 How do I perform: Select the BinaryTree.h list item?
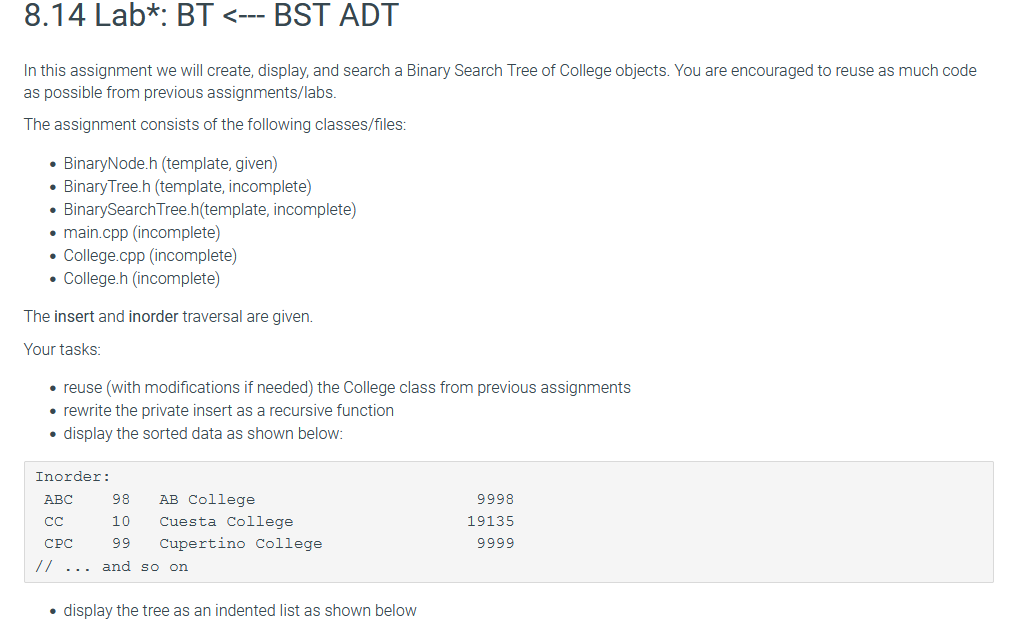click(x=187, y=186)
